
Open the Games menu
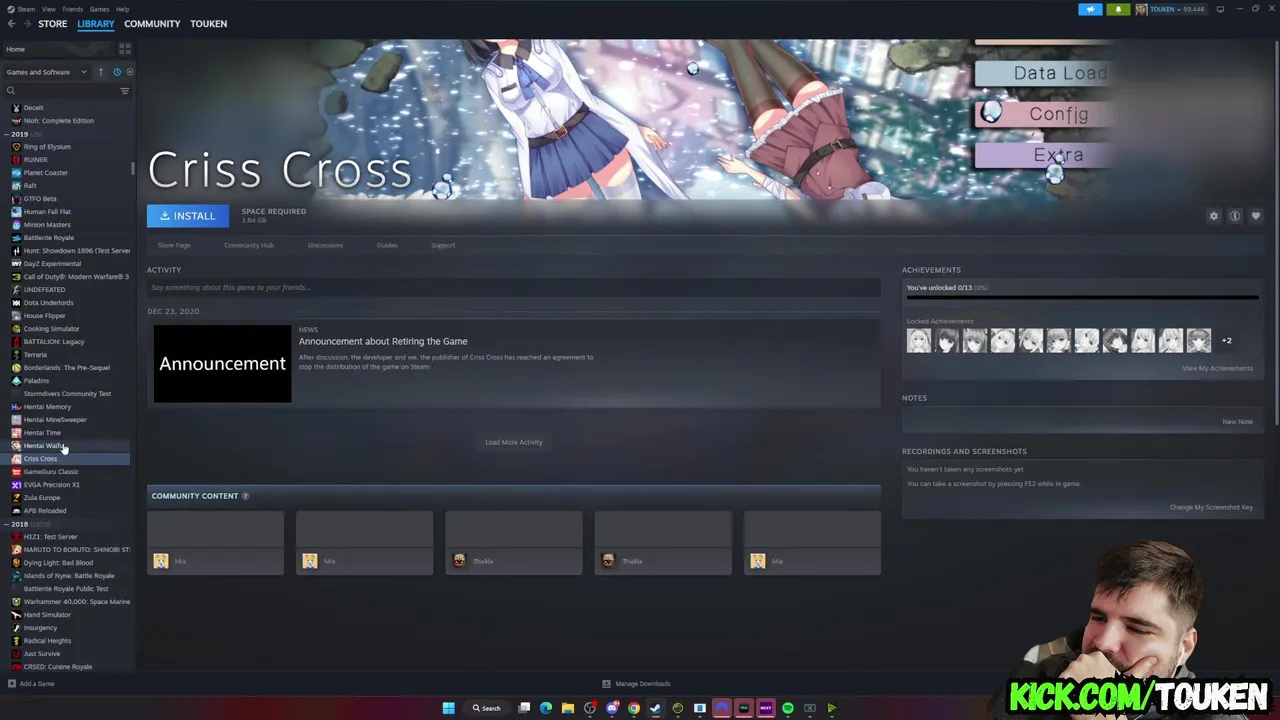point(99,9)
